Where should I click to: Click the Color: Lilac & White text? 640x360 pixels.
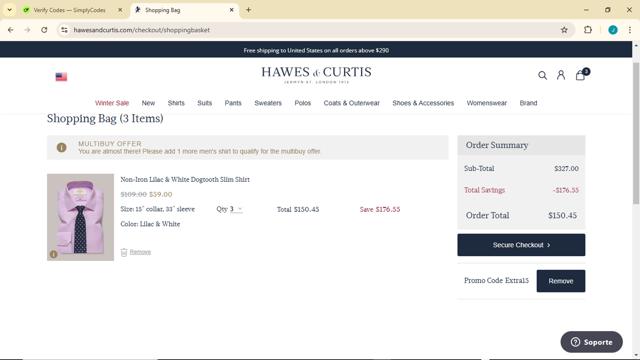150,224
